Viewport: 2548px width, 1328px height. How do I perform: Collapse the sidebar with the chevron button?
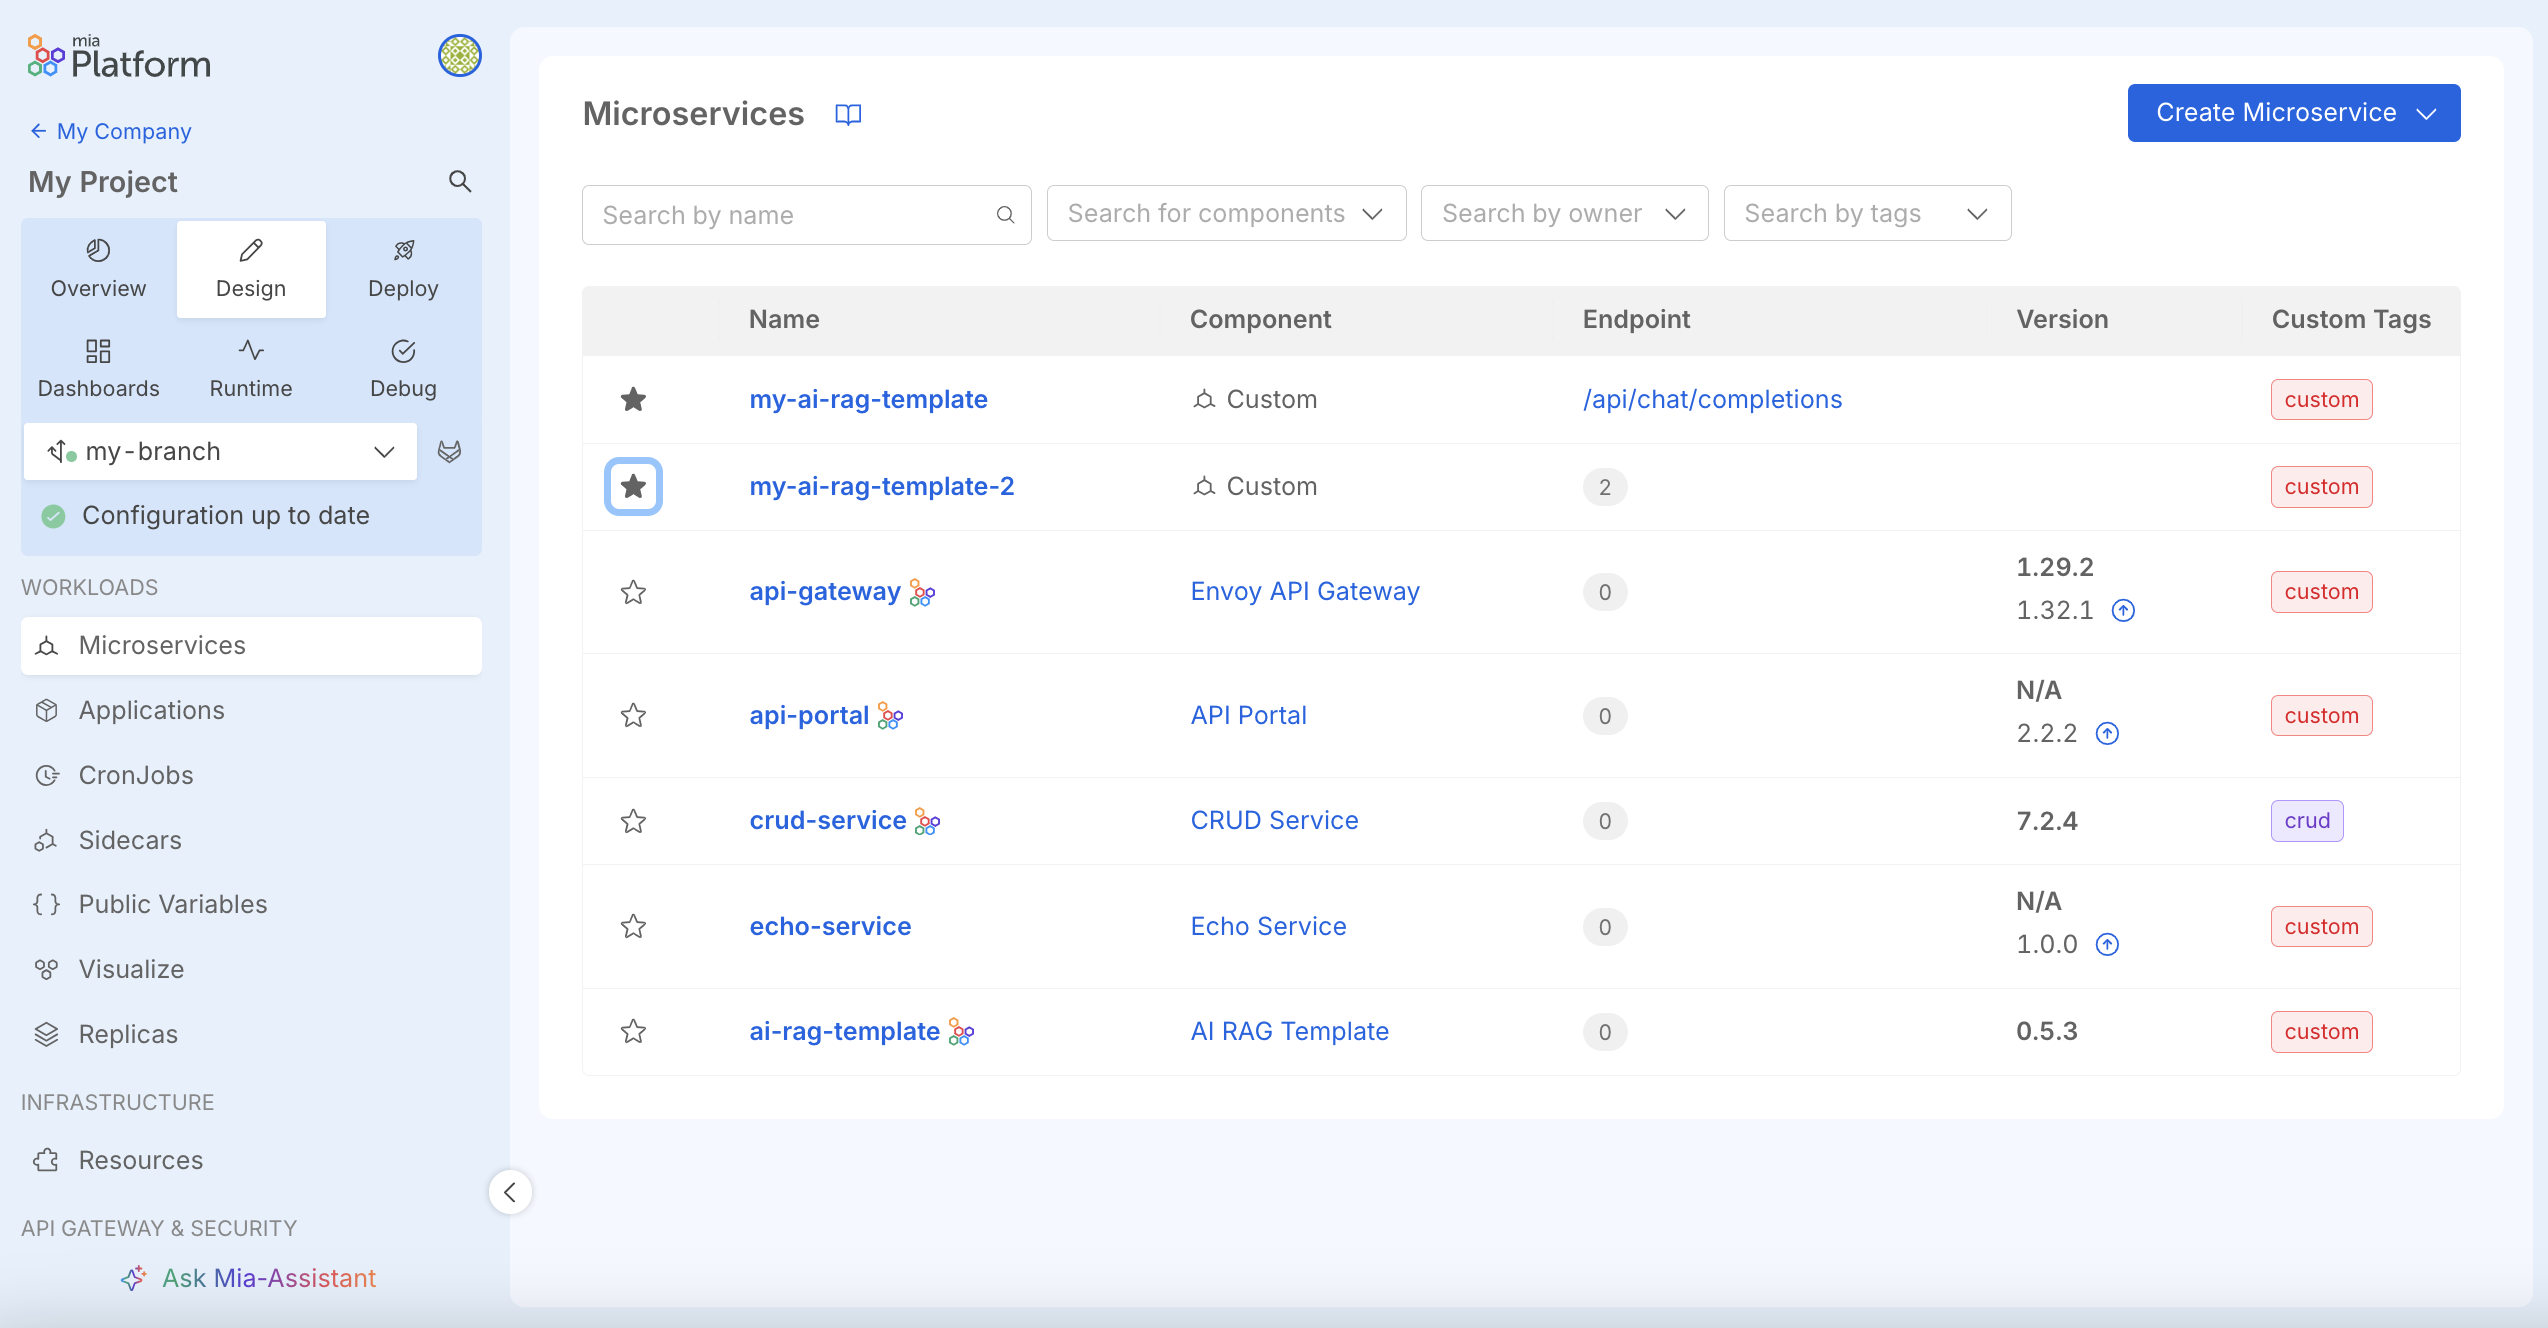coord(510,1192)
